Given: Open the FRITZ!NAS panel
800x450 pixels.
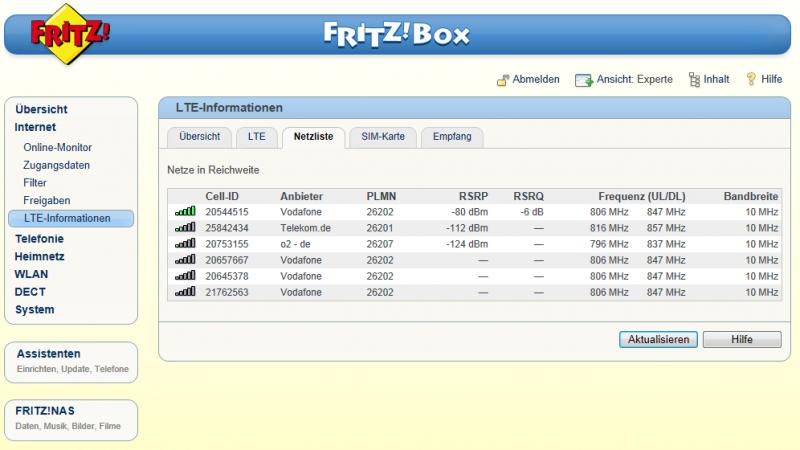Looking at the screenshot, I should [71, 420].
